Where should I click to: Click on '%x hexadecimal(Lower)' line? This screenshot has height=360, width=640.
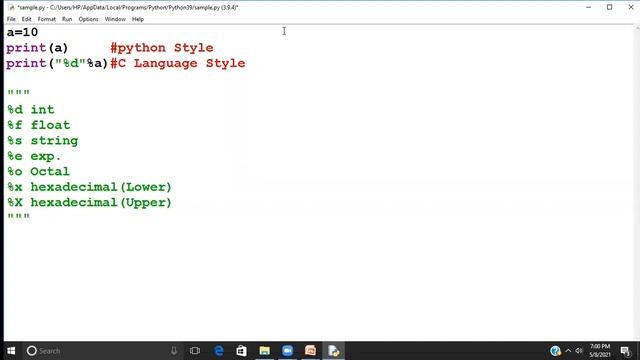(x=89, y=187)
